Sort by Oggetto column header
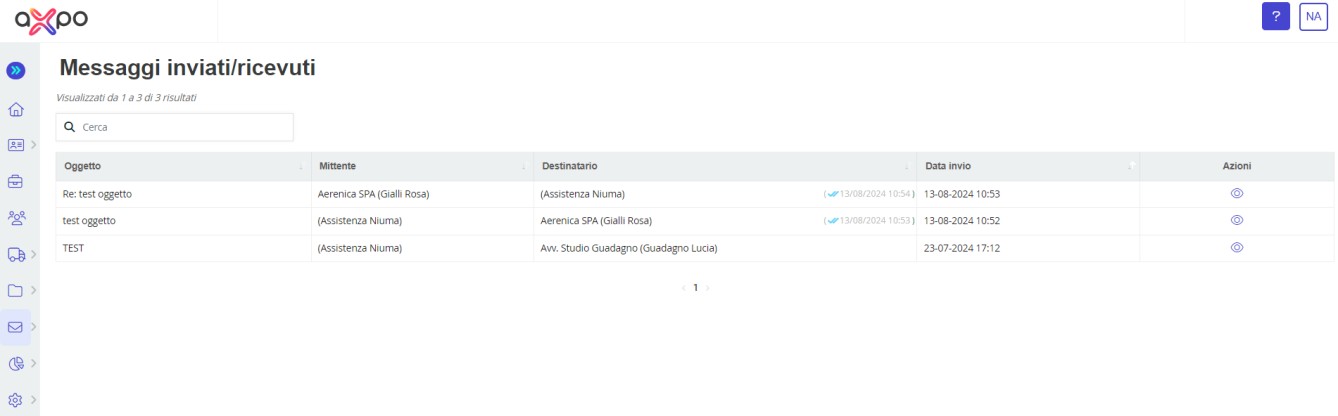The image size is (1338, 416). (184, 166)
